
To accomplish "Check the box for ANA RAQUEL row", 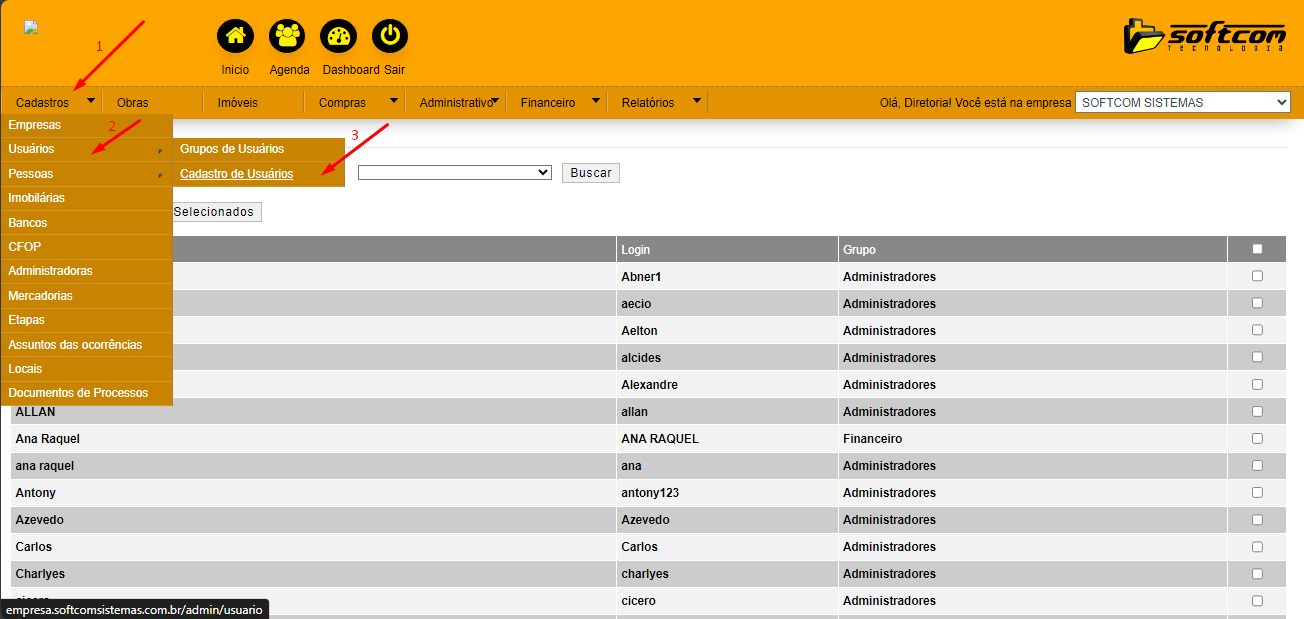I will [x=1257, y=438].
